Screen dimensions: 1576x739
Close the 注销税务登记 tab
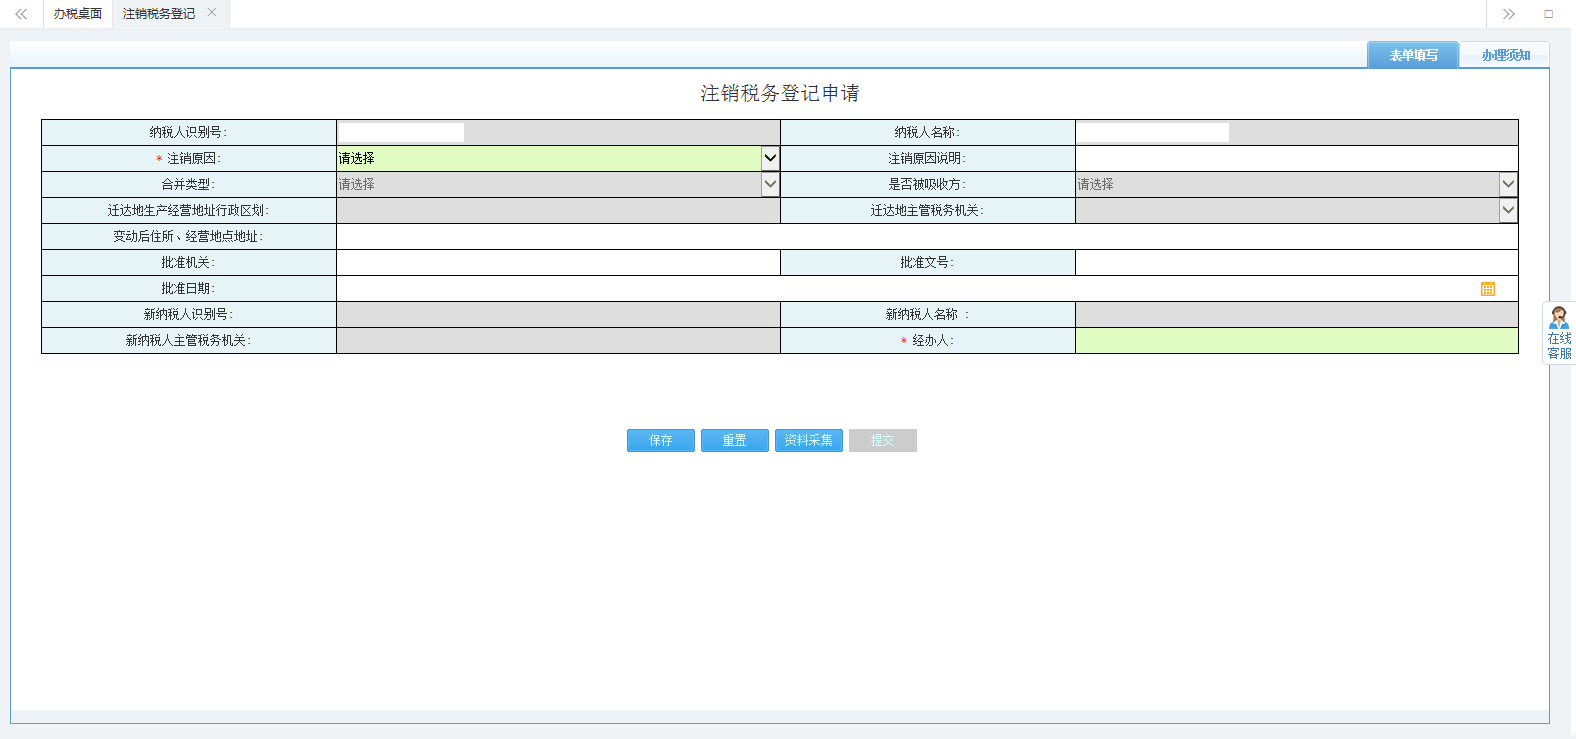(212, 13)
